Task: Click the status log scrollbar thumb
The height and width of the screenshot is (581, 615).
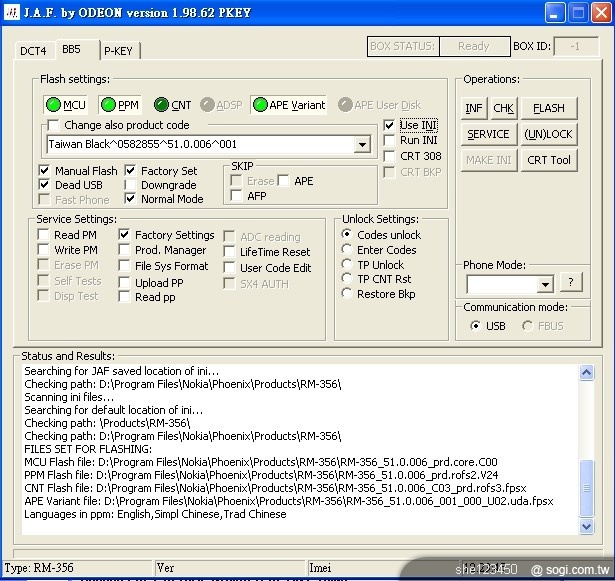Action: click(x=586, y=488)
